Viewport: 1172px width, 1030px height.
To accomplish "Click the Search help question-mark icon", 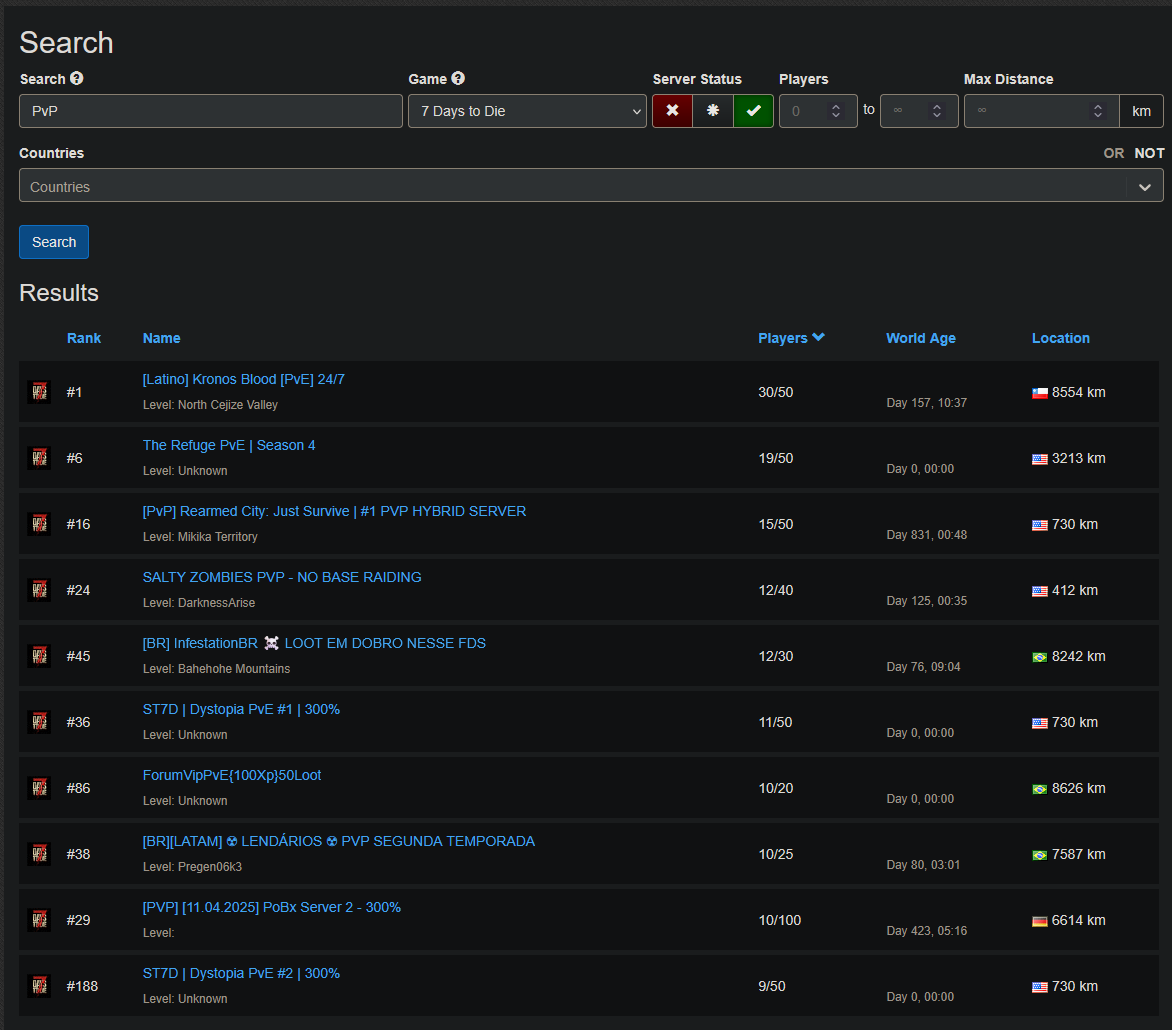I will pos(76,78).
